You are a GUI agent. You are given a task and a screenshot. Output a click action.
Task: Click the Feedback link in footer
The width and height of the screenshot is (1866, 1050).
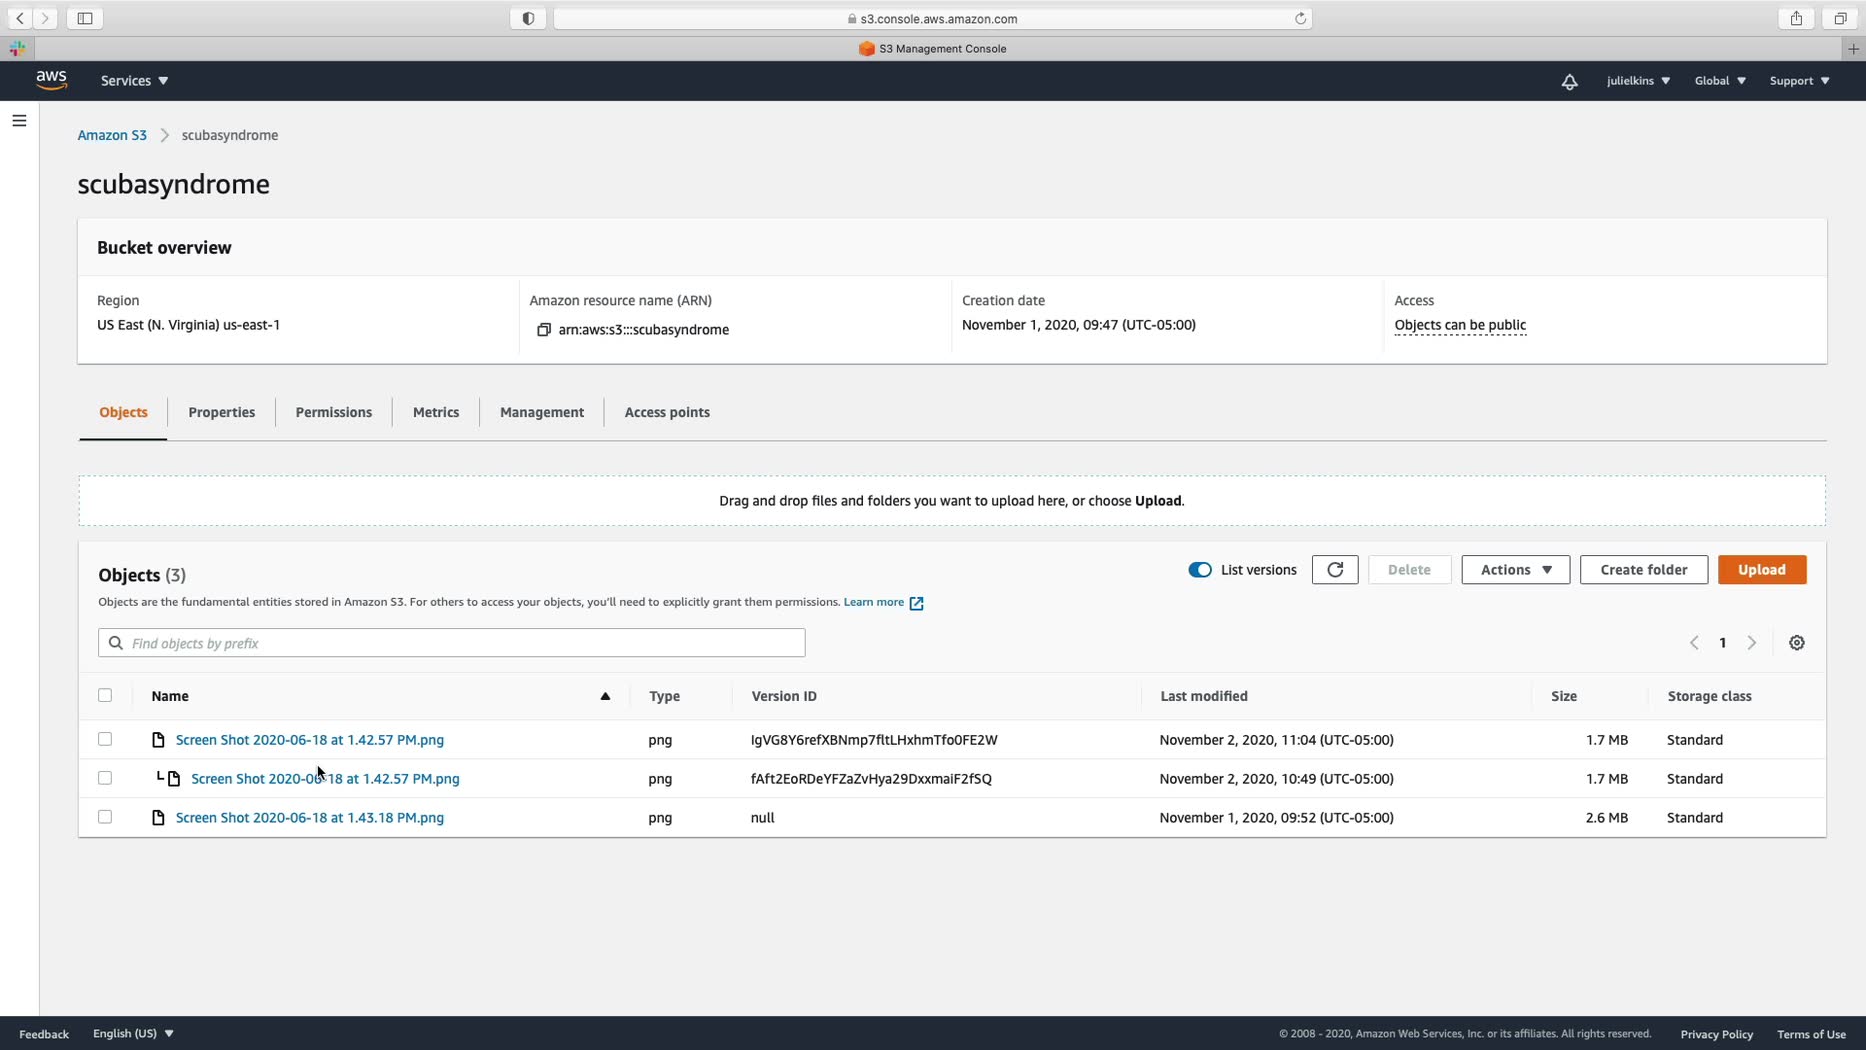point(44,1034)
